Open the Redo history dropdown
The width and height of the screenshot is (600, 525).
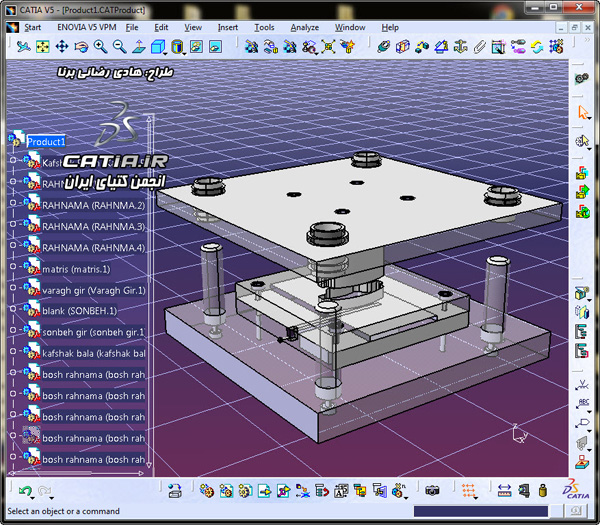(x=52, y=498)
